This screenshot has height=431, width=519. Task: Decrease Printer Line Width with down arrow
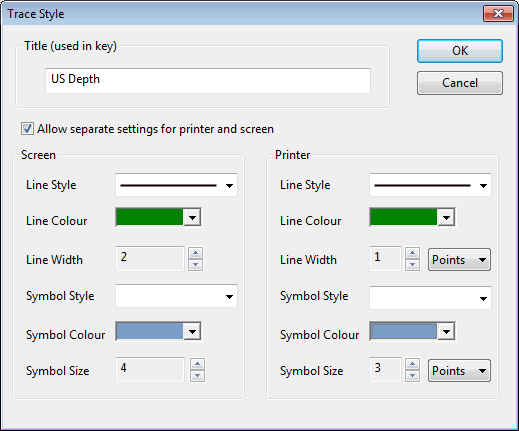point(412,265)
